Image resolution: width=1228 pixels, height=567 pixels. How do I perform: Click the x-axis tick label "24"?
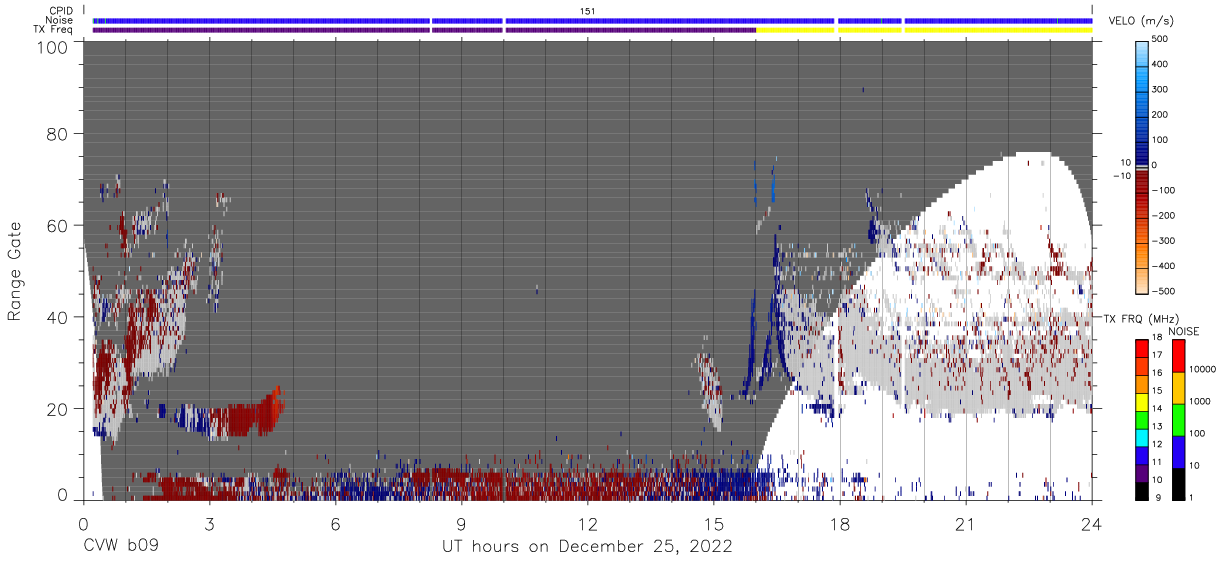[x=1092, y=524]
